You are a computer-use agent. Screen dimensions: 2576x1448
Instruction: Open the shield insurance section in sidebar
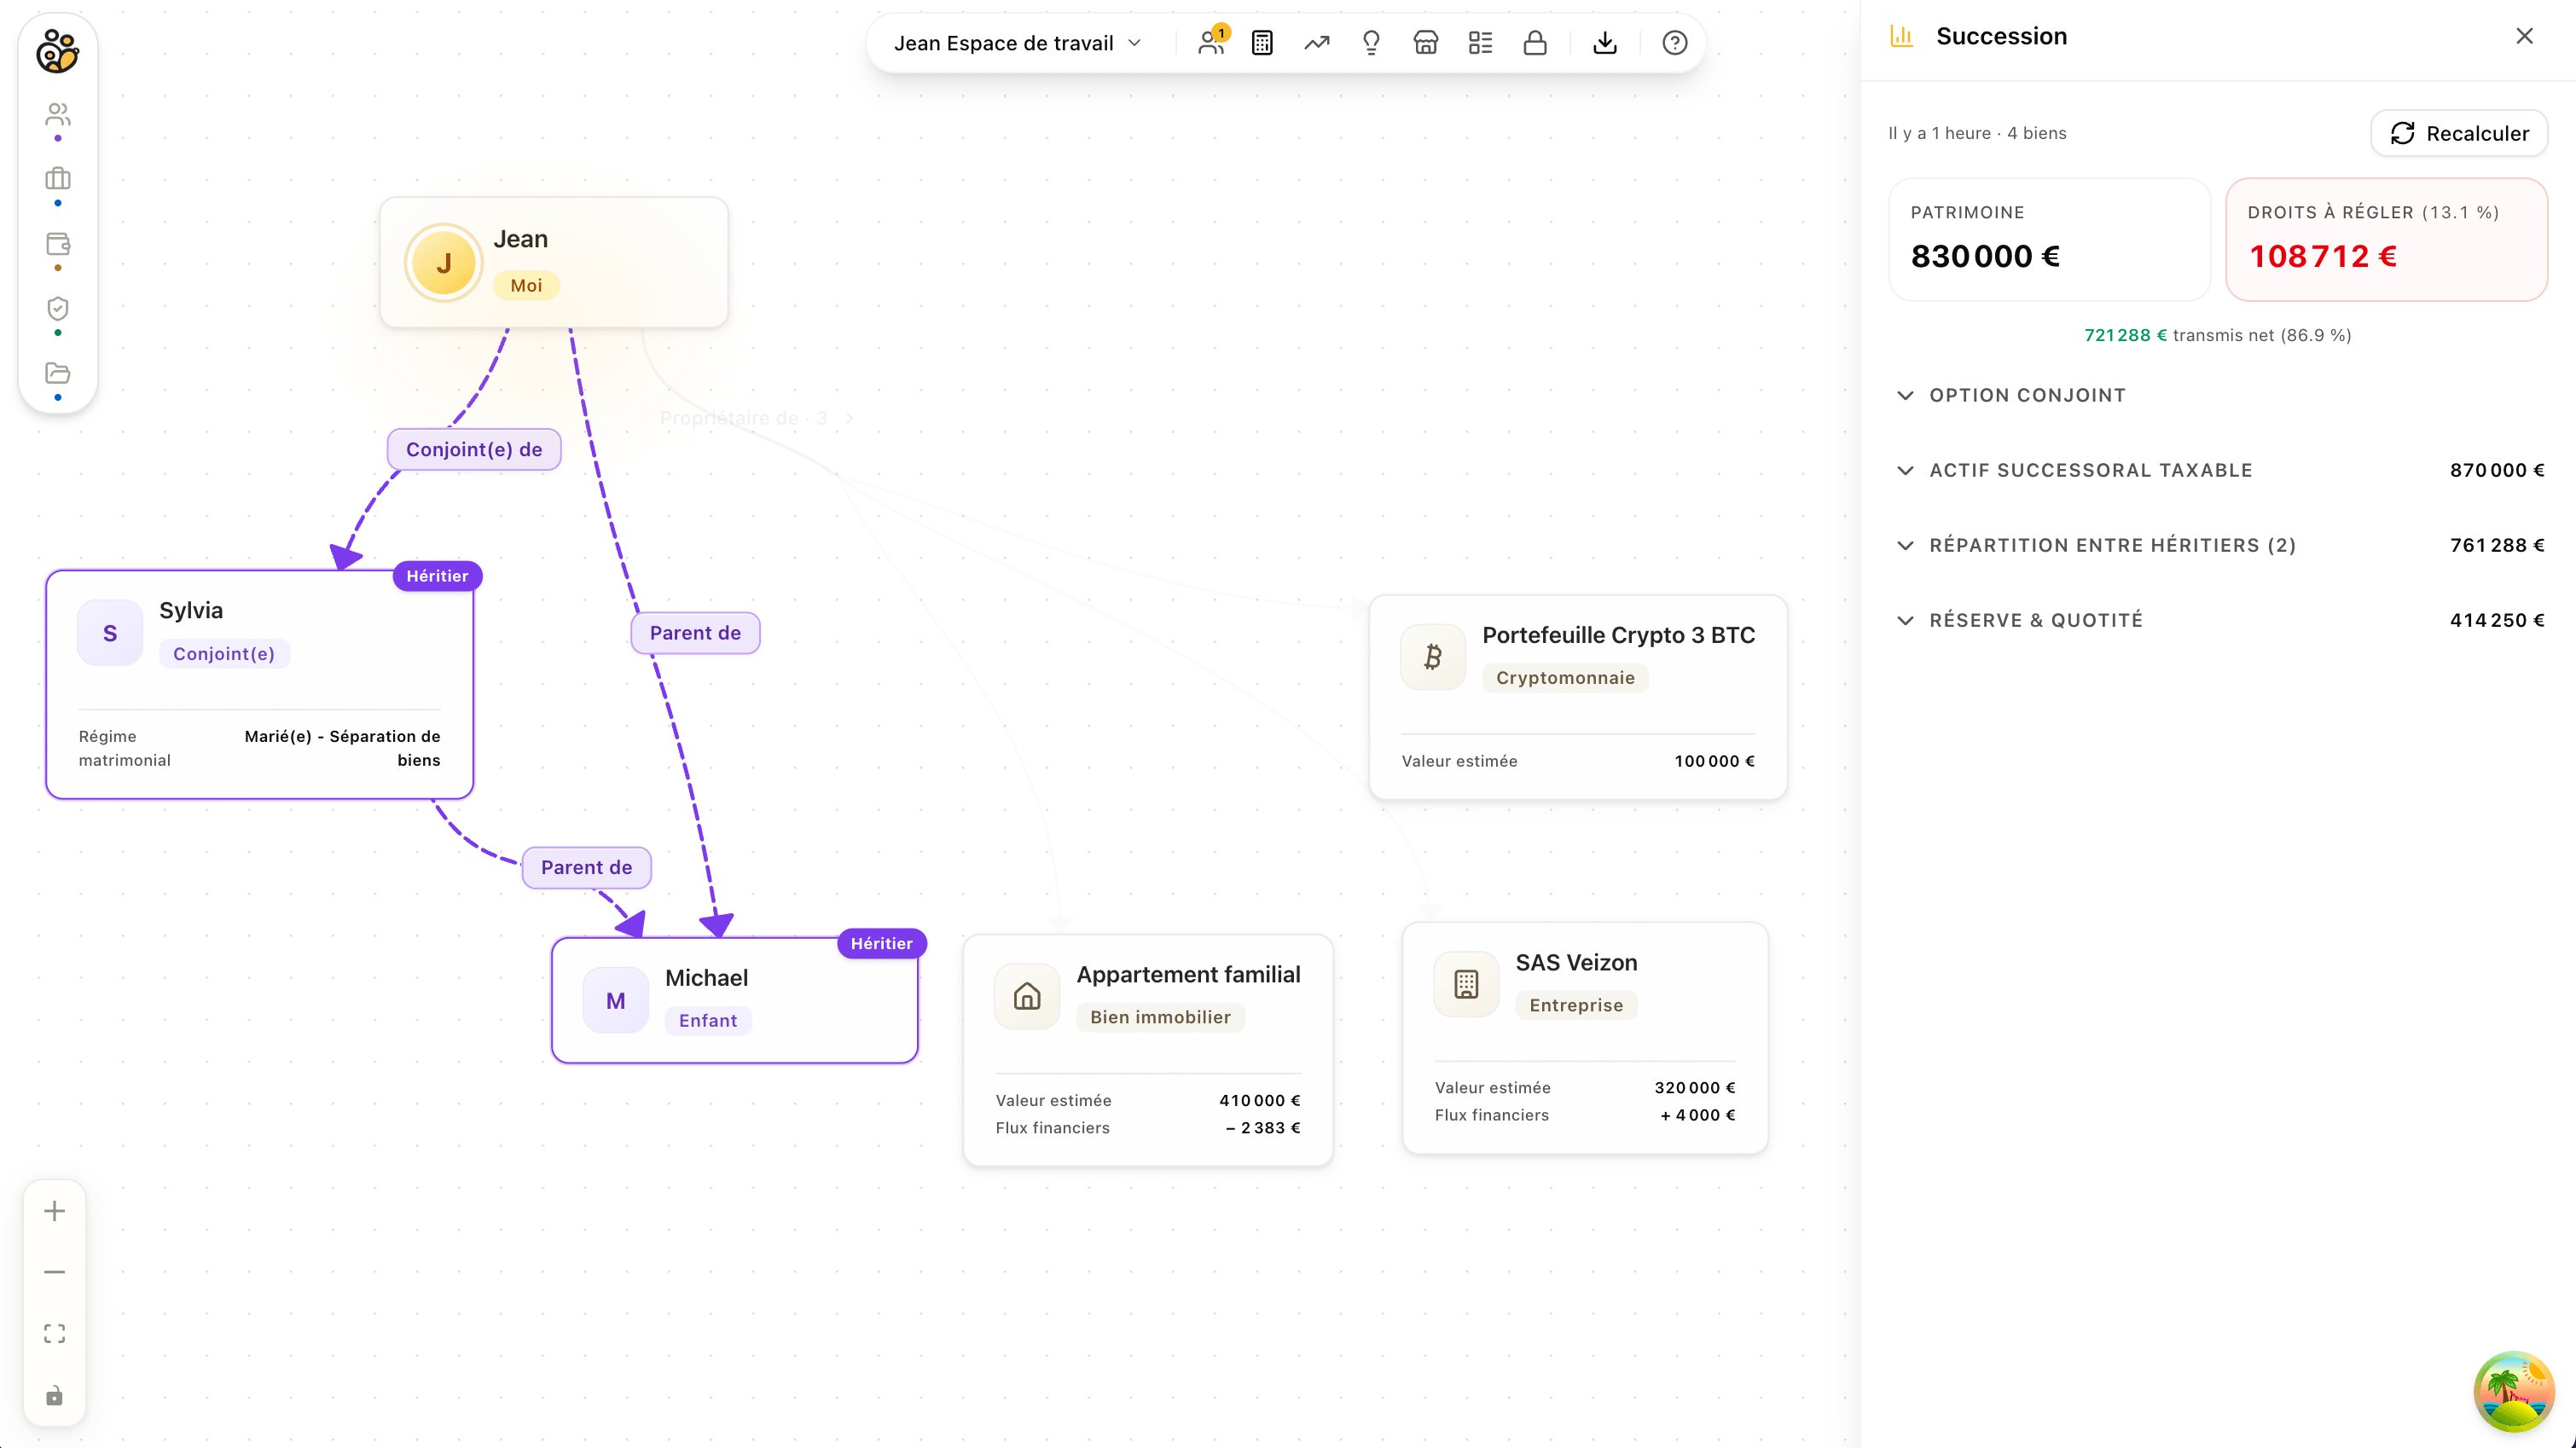coord(57,309)
